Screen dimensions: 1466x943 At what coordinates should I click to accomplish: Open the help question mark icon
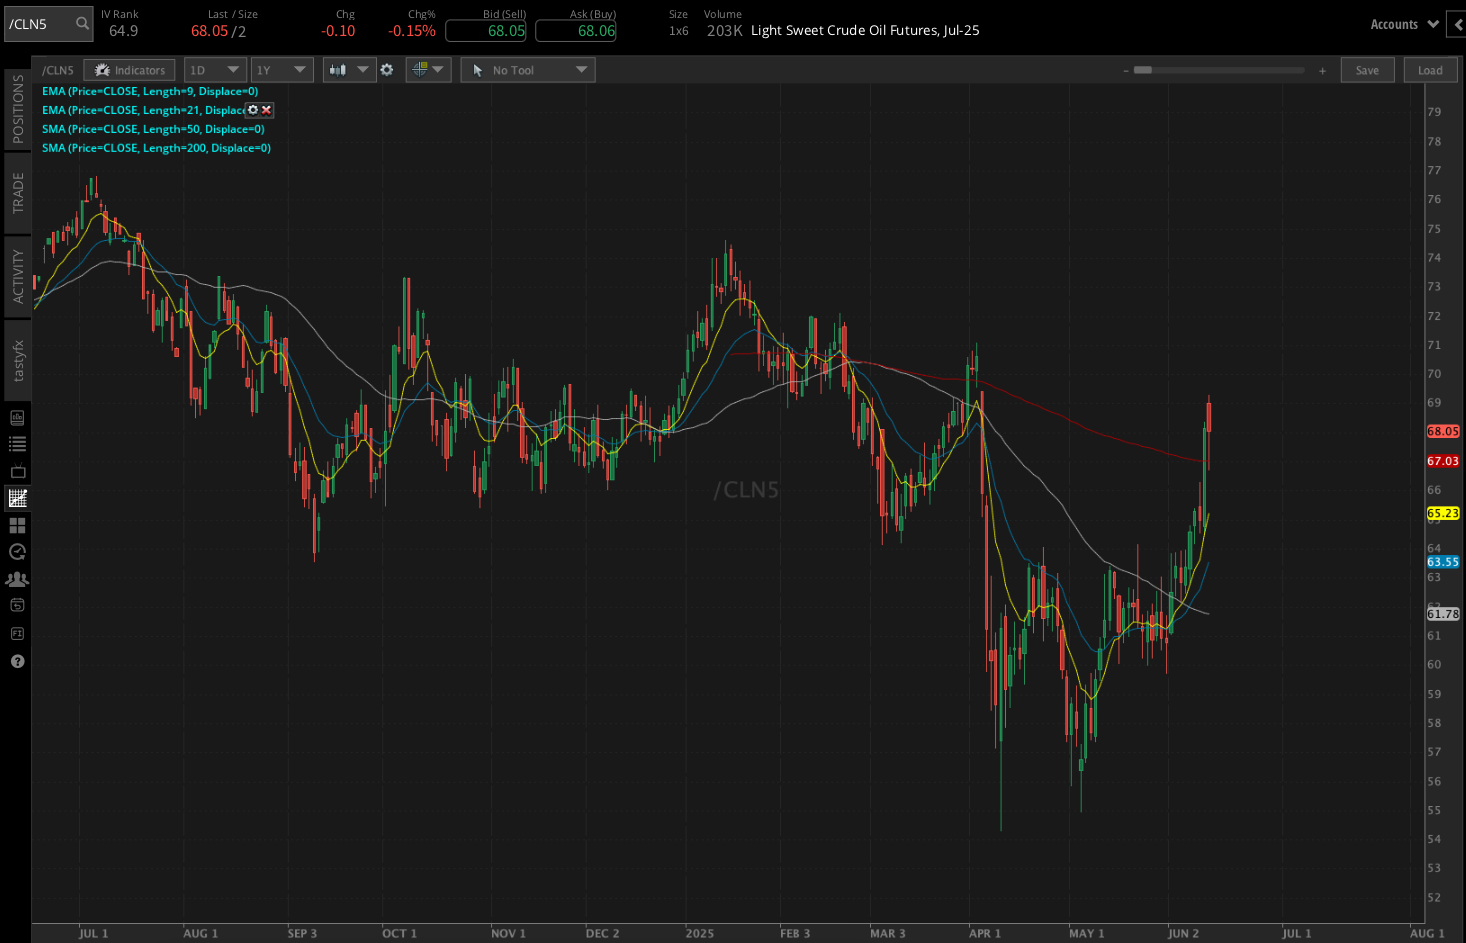click(x=16, y=661)
